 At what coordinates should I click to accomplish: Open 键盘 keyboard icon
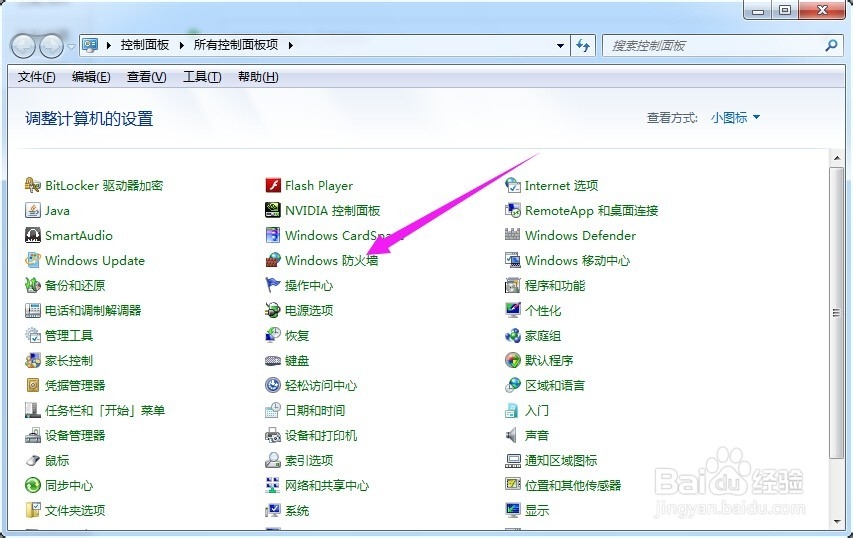coord(273,361)
